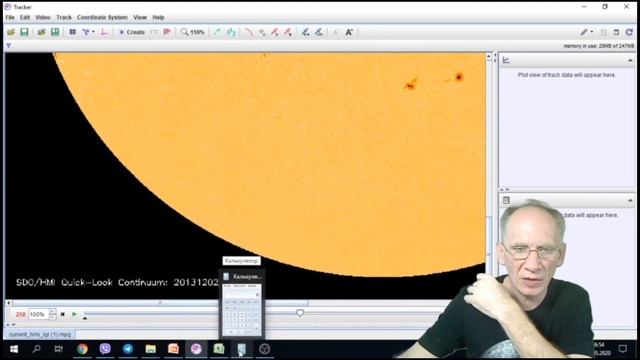The width and height of the screenshot is (640, 360).
Task: Open the Autotracker flag icon
Action: [167, 32]
